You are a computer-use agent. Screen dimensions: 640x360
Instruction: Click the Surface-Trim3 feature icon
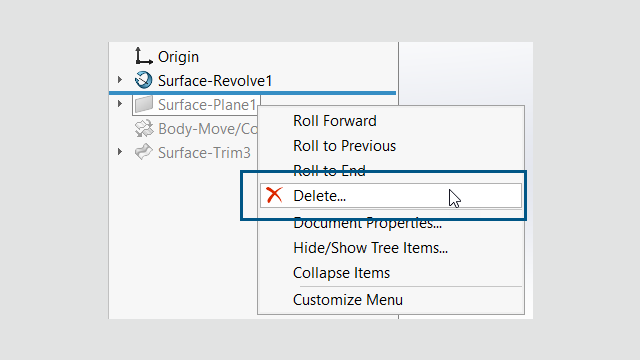click(x=144, y=152)
